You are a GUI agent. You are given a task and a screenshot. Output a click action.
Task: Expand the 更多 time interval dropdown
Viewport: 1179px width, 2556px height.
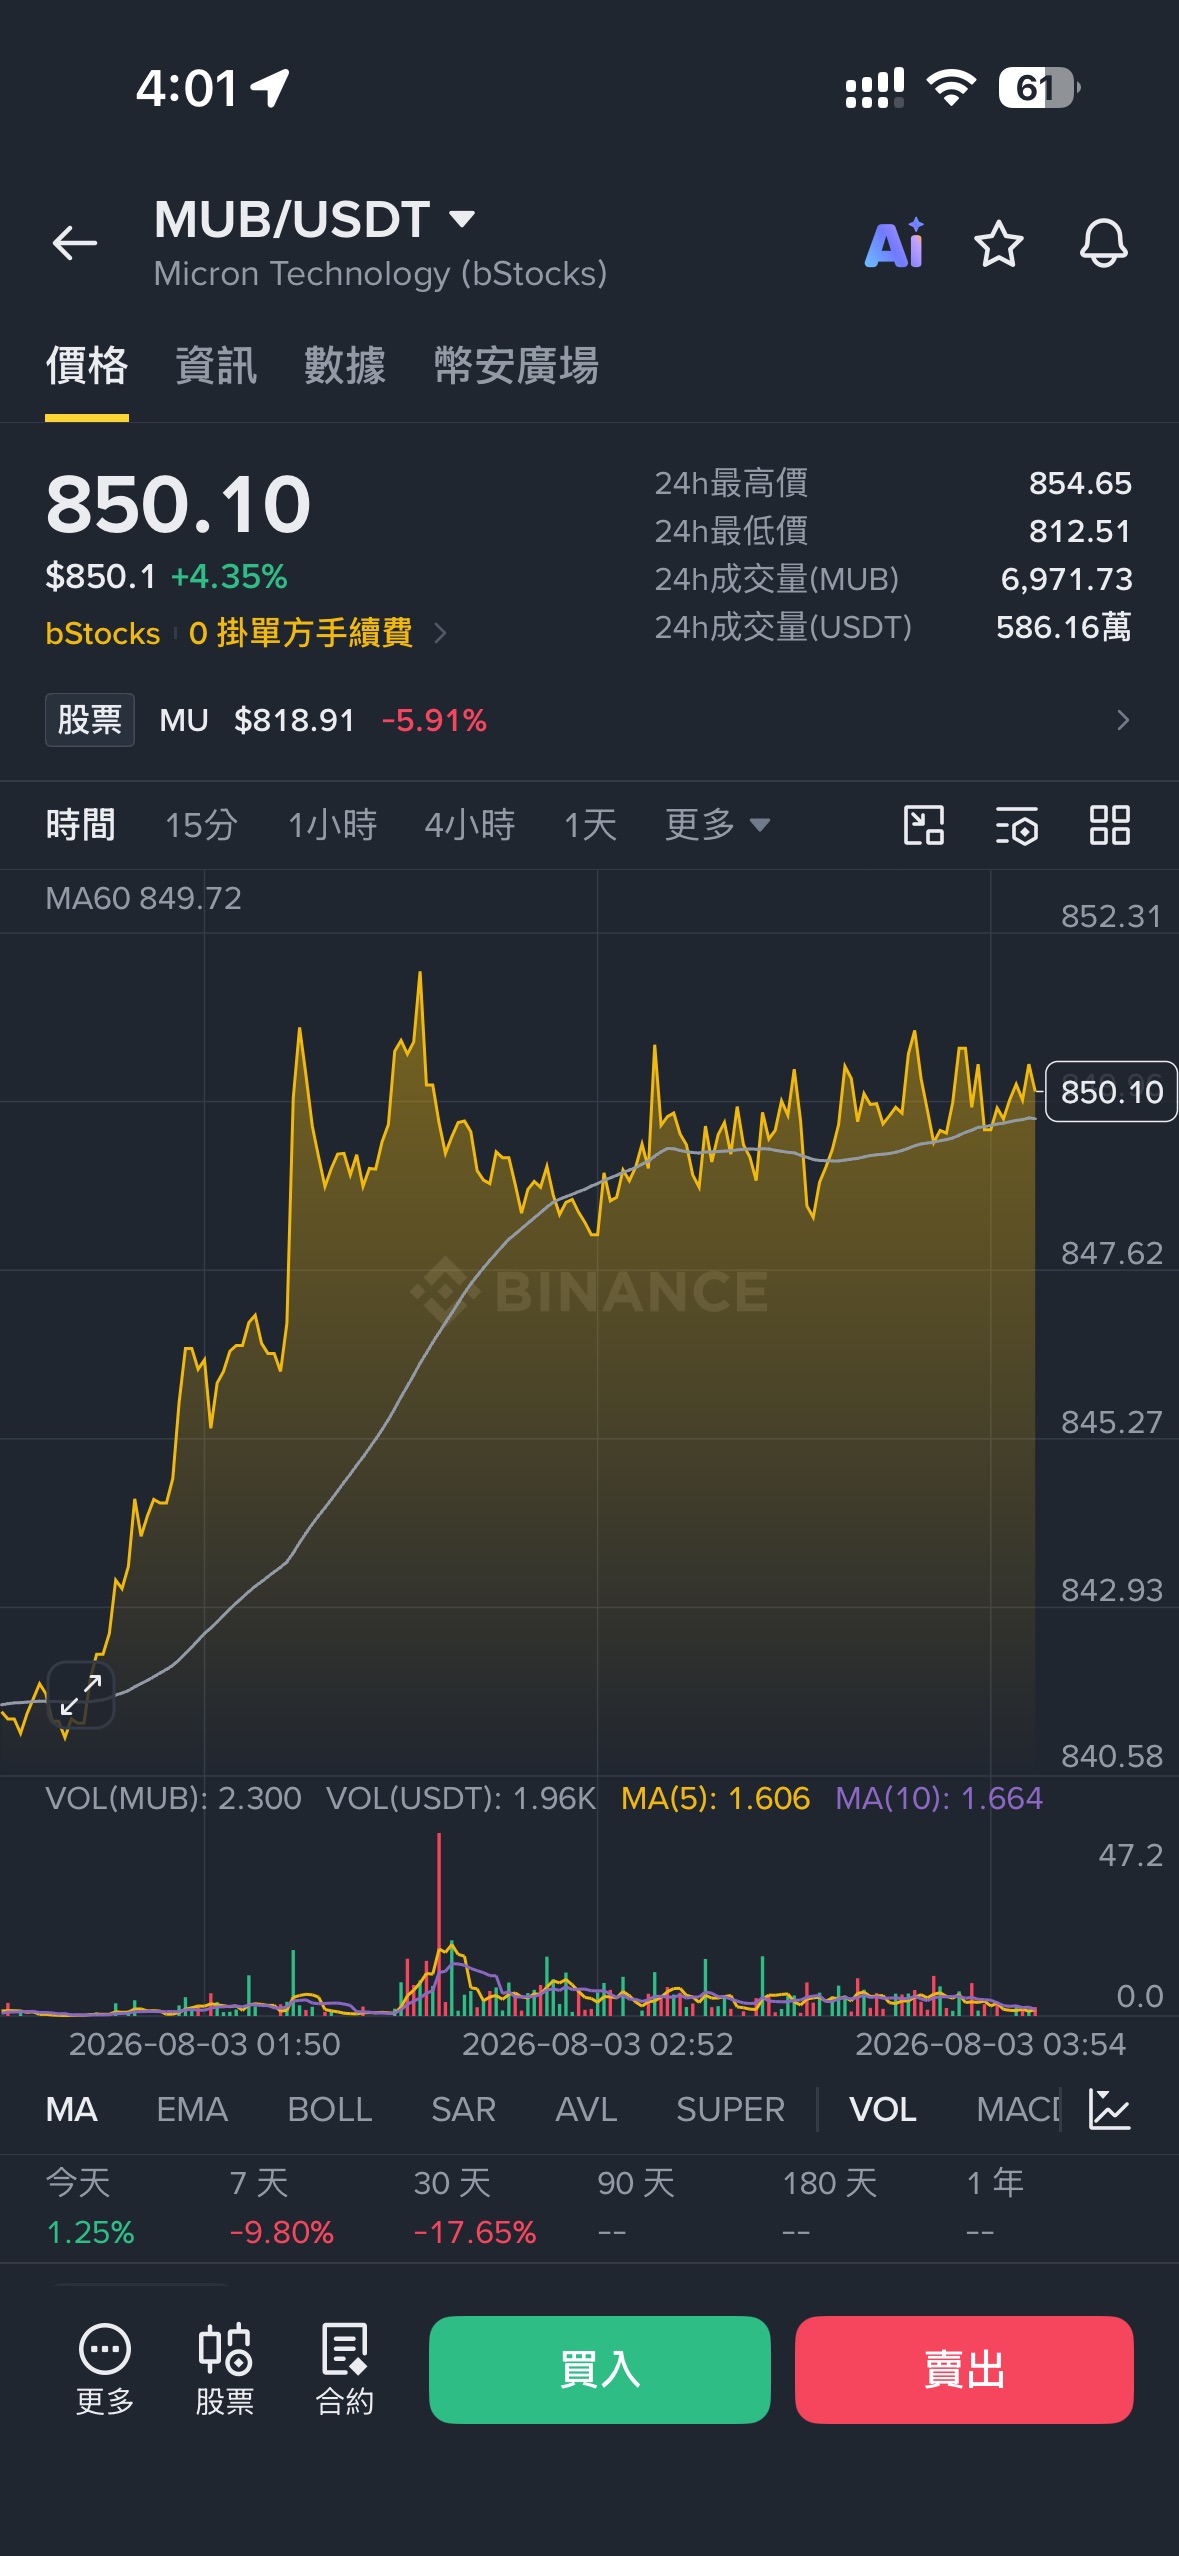[718, 825]
